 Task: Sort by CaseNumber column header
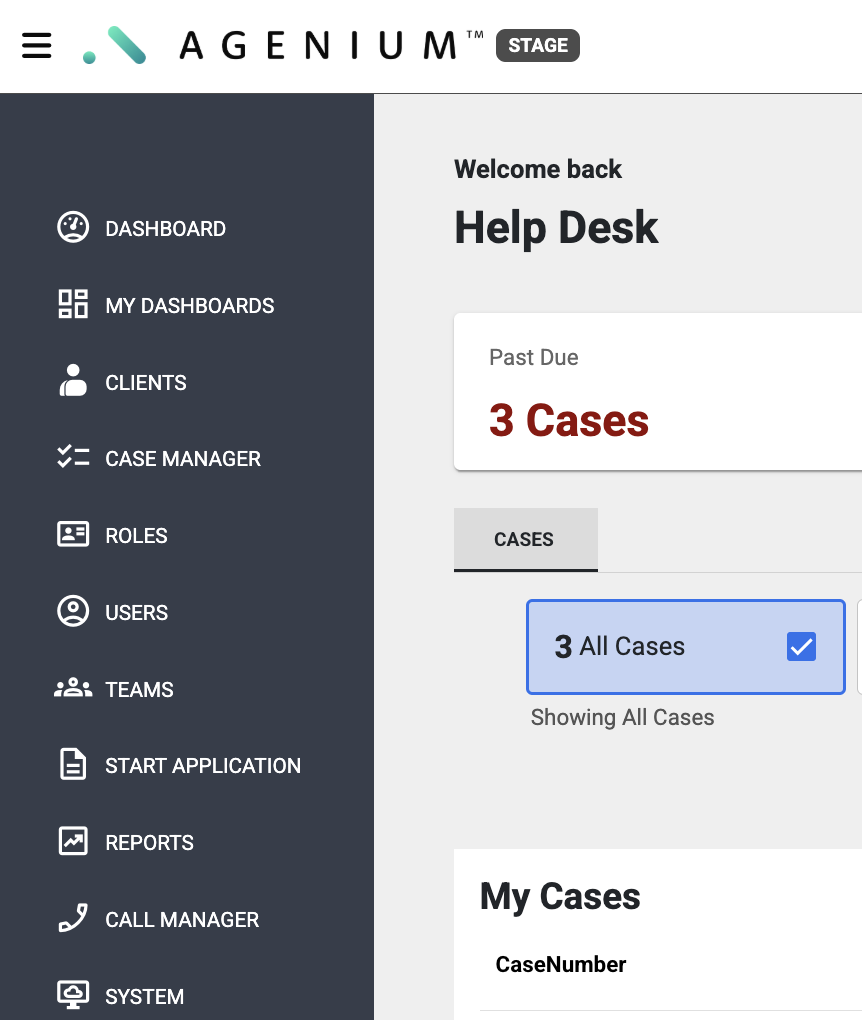pyautogui.click(x=560, y=965)
